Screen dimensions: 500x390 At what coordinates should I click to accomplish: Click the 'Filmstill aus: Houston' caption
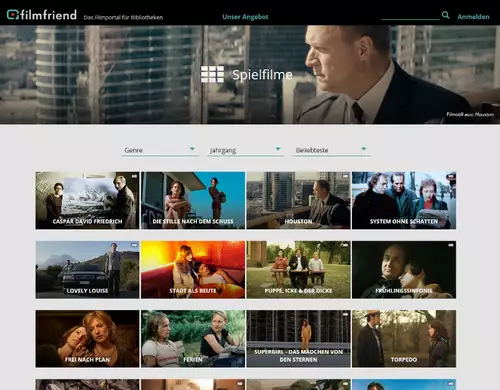[470, 114]
